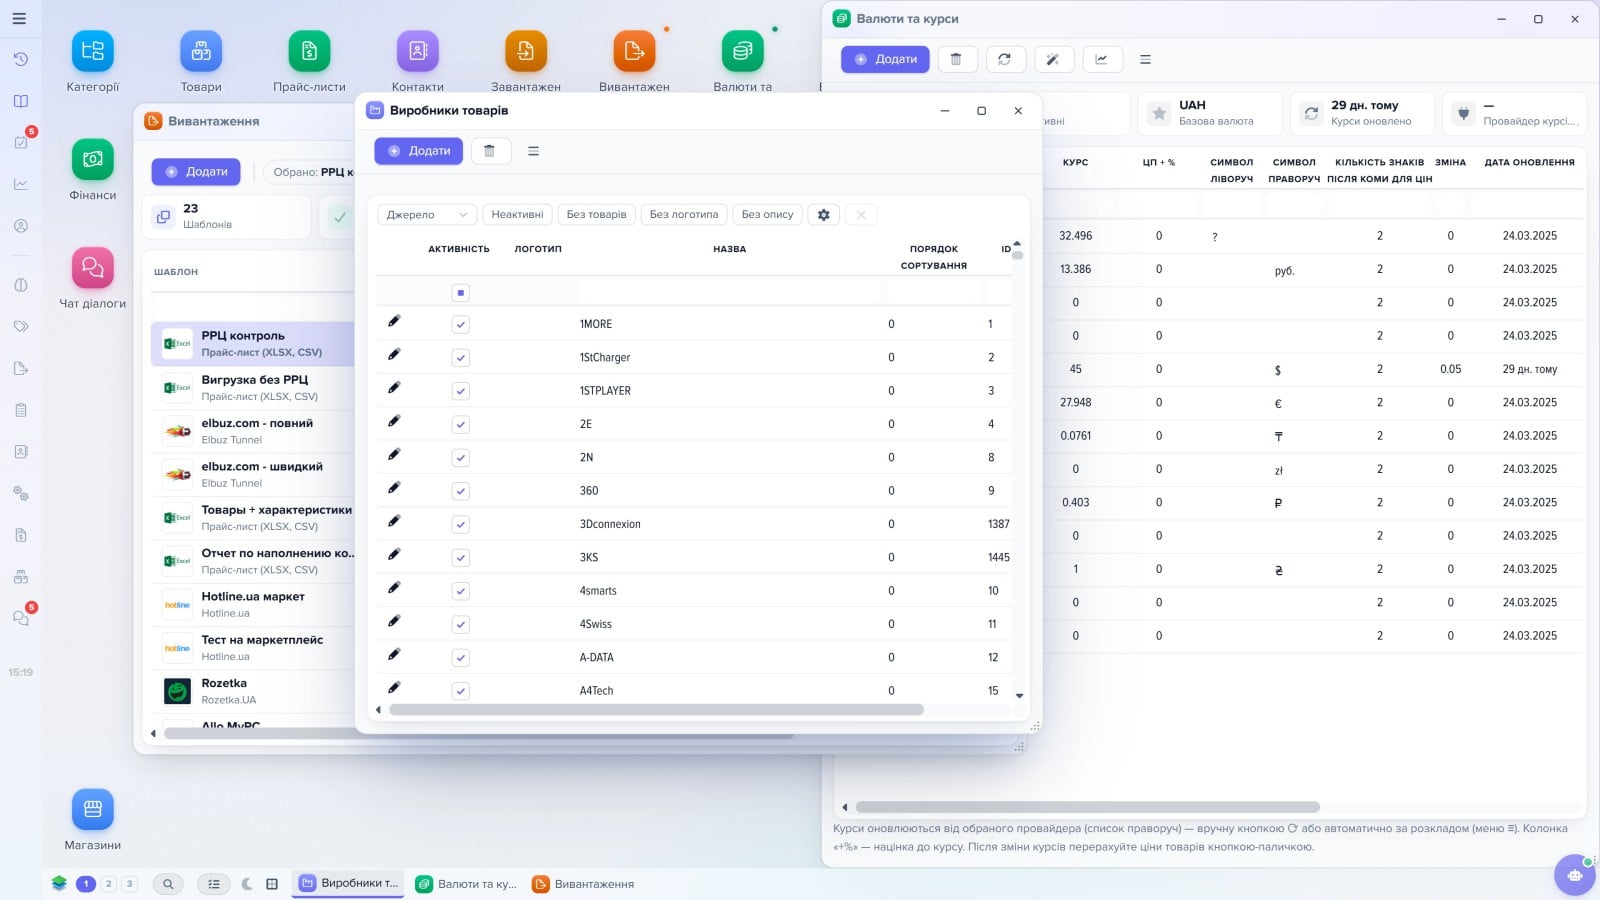
Task: Expand the Джерело dropdown filter
Action: coord(427,214)
